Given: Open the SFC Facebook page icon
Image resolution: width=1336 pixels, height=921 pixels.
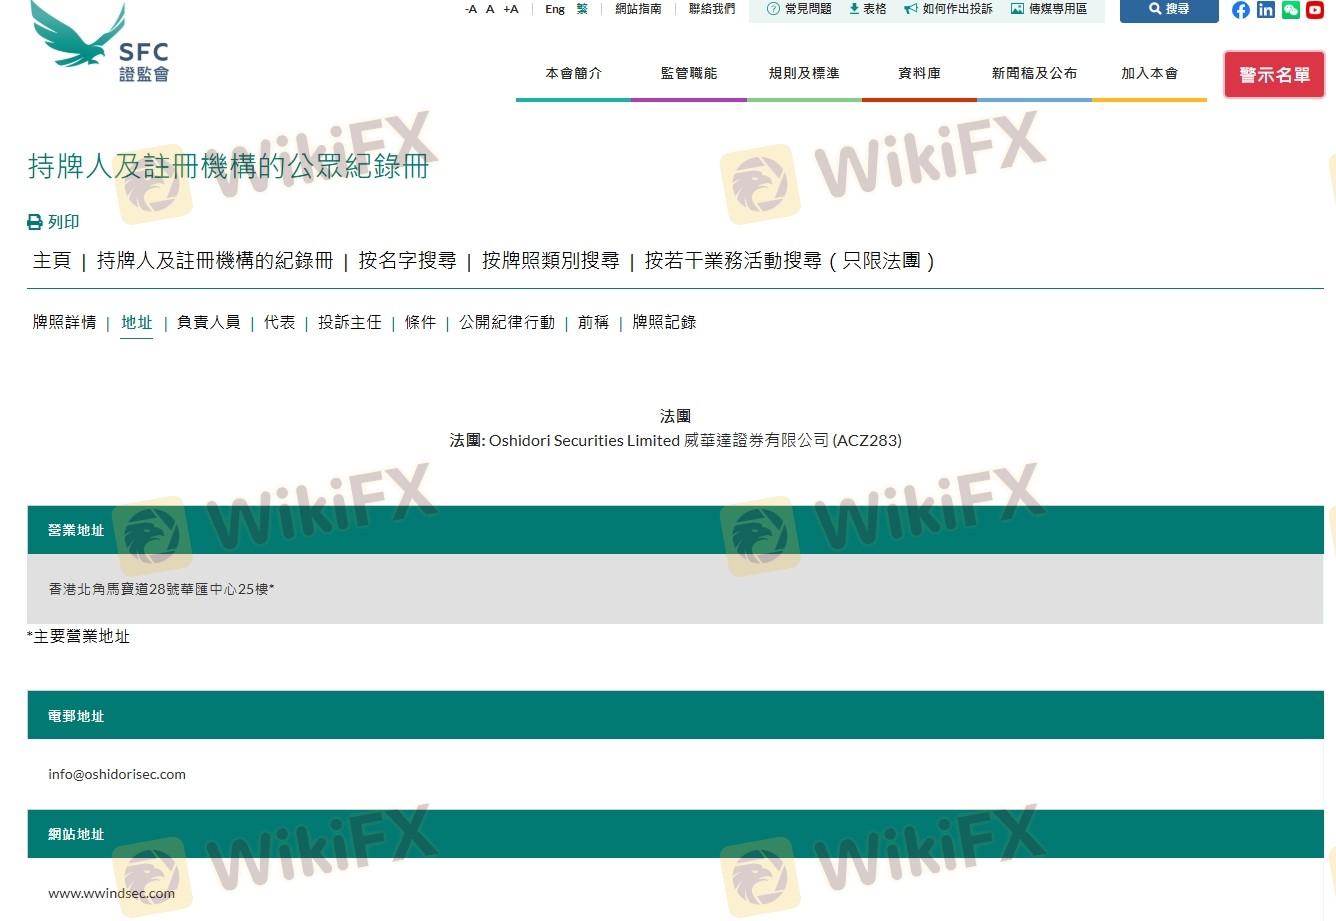Looking at the screenshot, I should pyautogui.click(x=1240, y=10).
